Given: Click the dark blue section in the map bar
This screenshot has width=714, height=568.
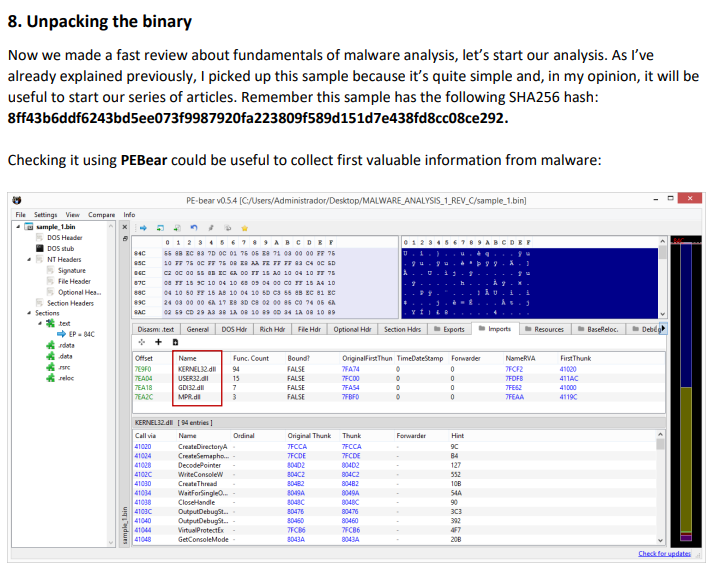Looking at the screenshot, I should (686, 315).
